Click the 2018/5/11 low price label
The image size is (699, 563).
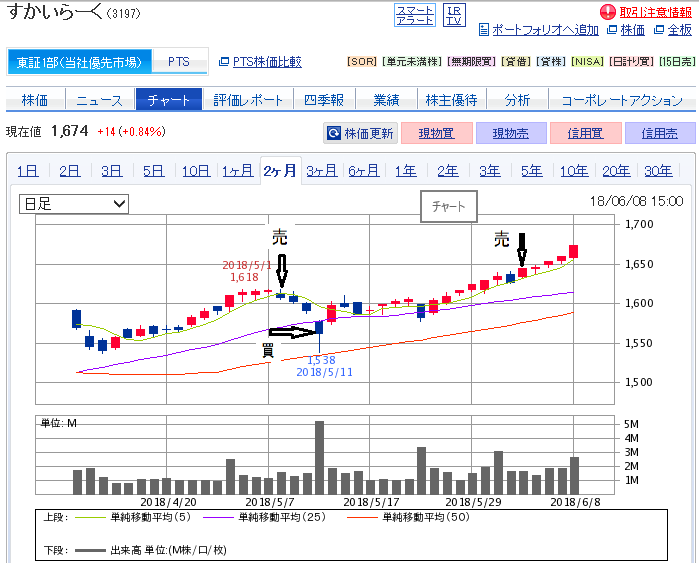click(x=324, y=366)
